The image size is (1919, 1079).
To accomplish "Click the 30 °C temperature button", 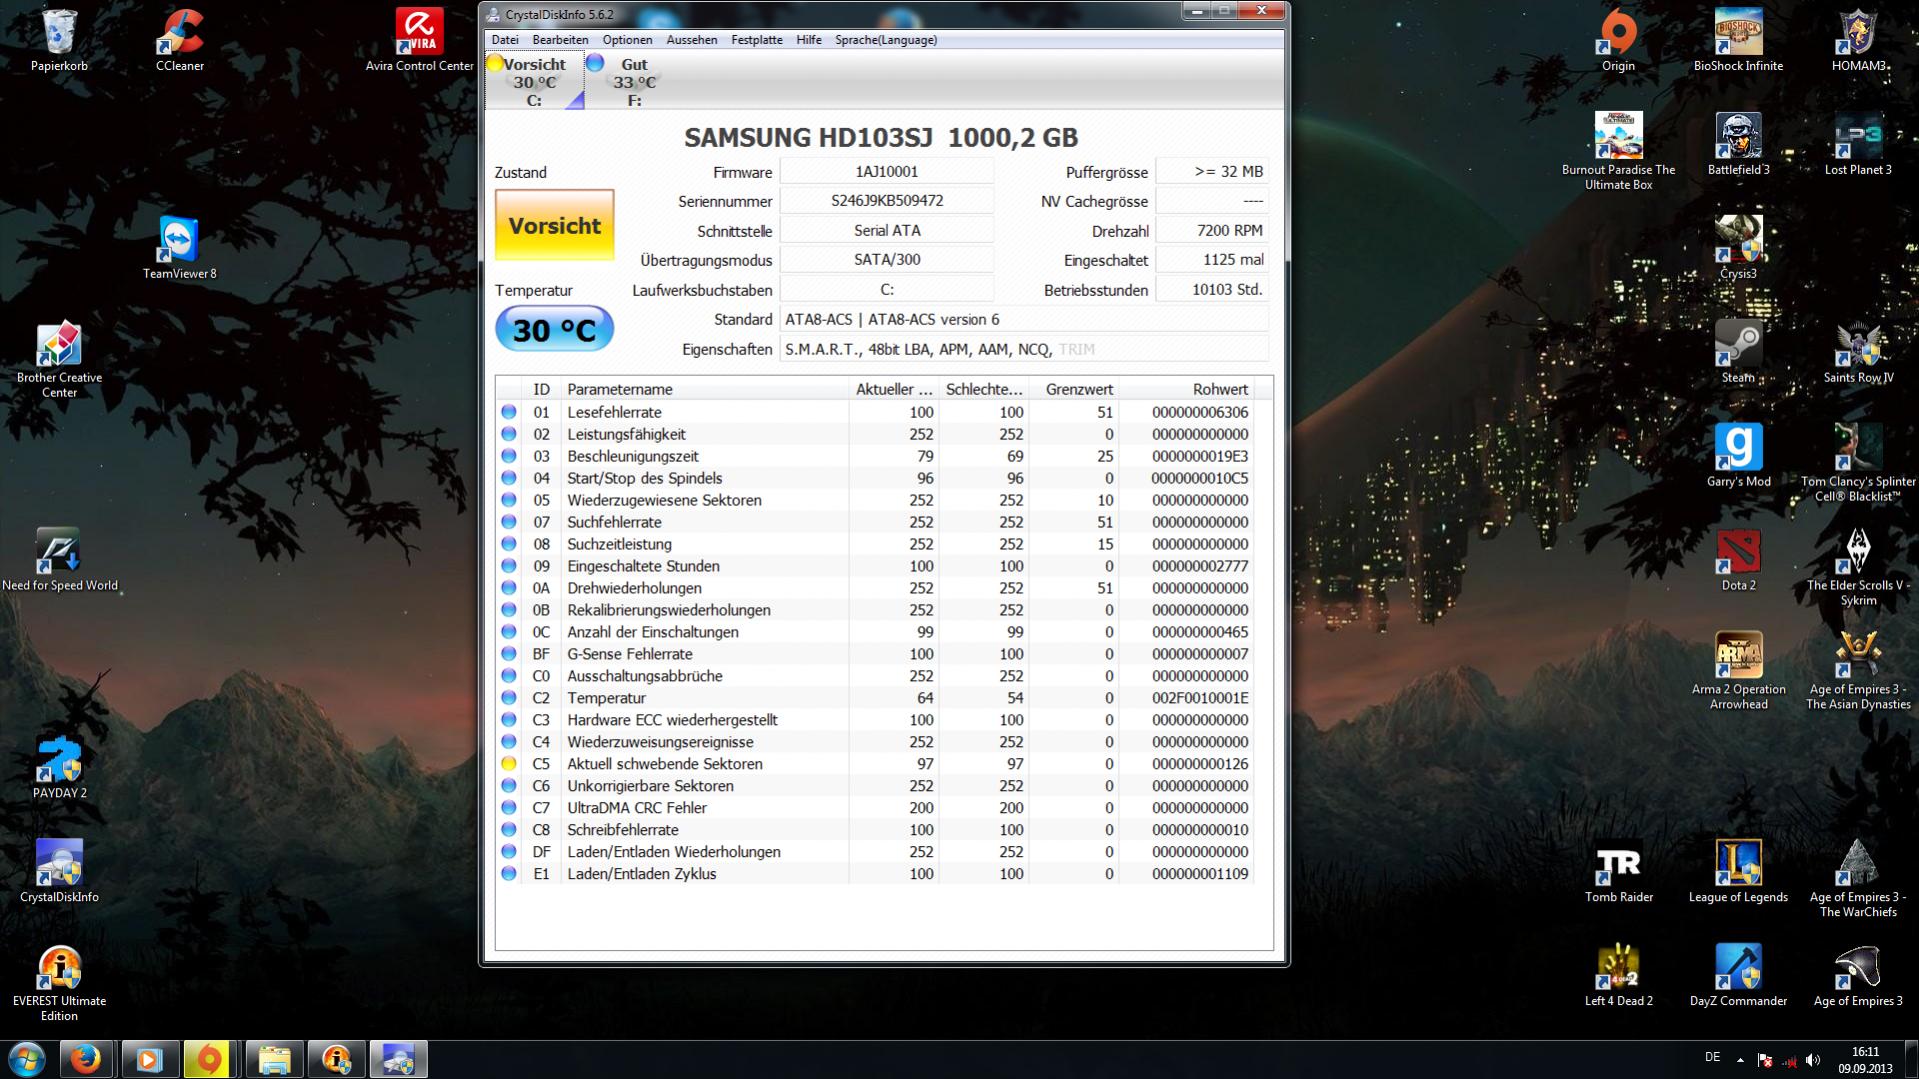I will click(x=554, y=329).
